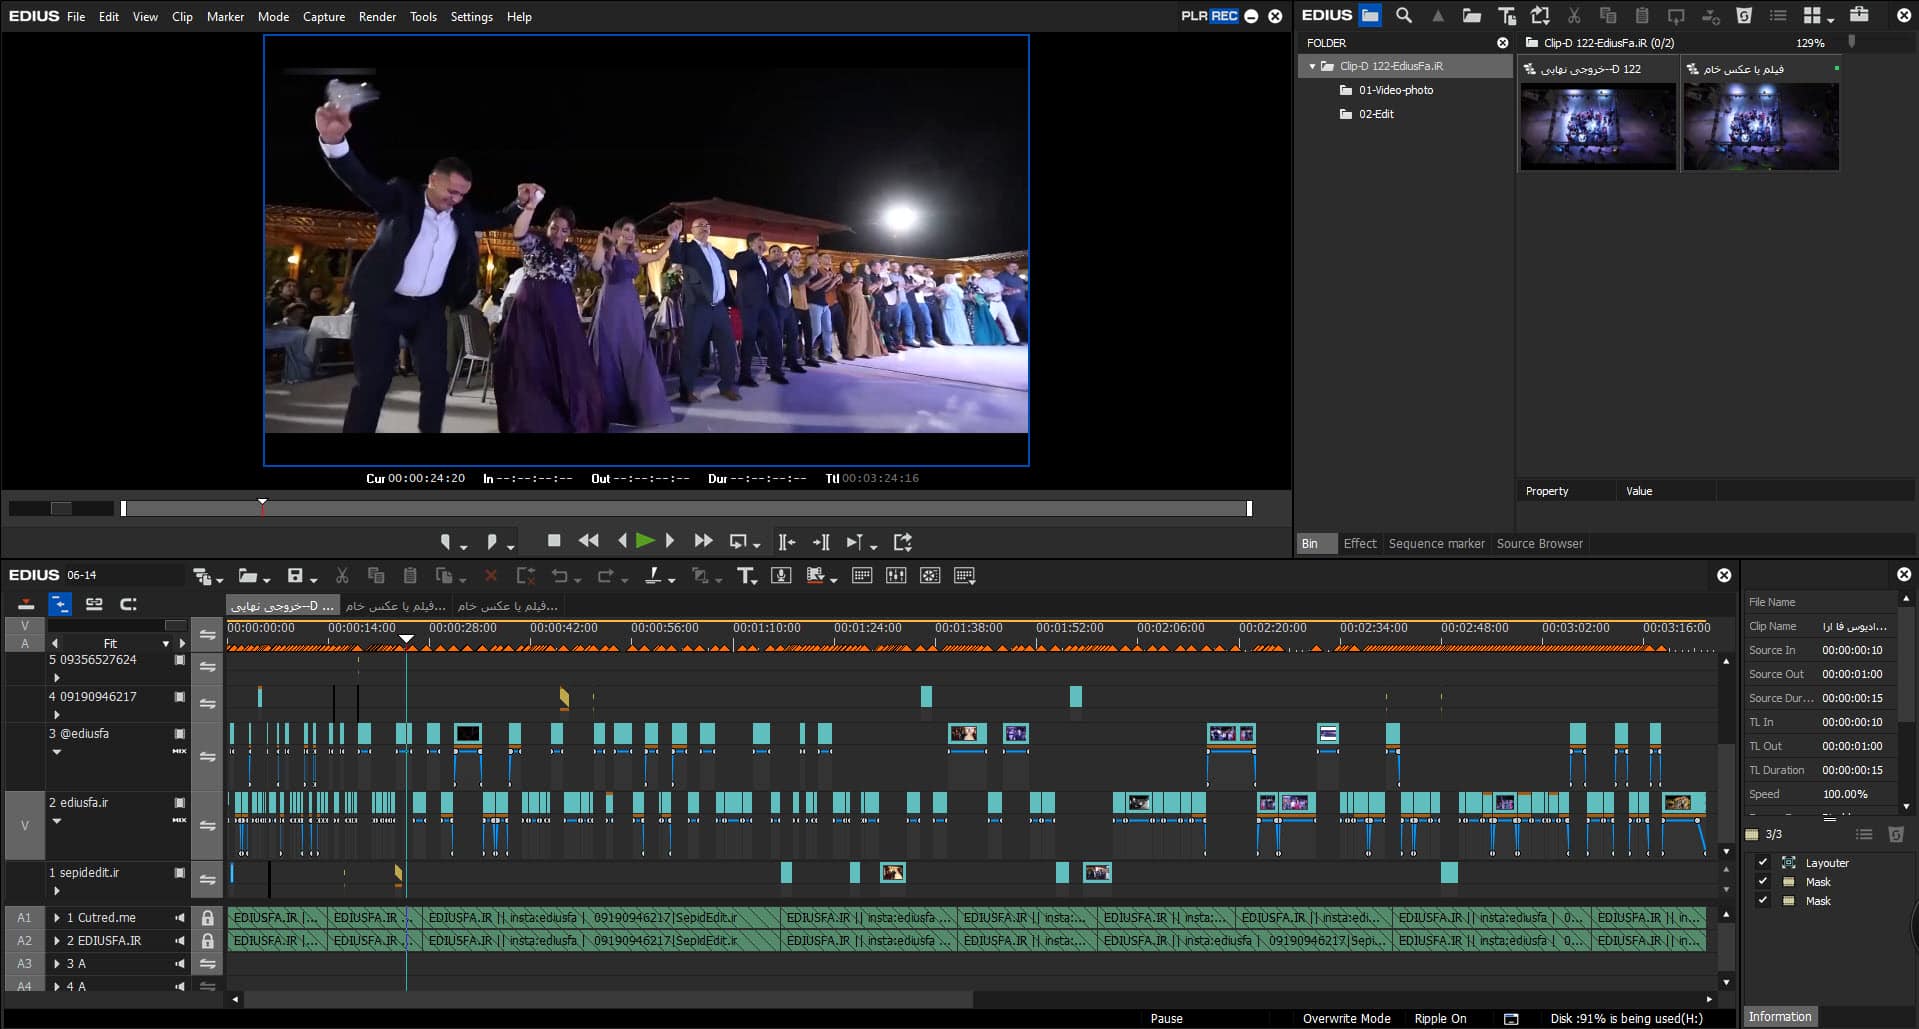Click the Delete red X icon
Screen dimensions: 1919x1029
491,576
